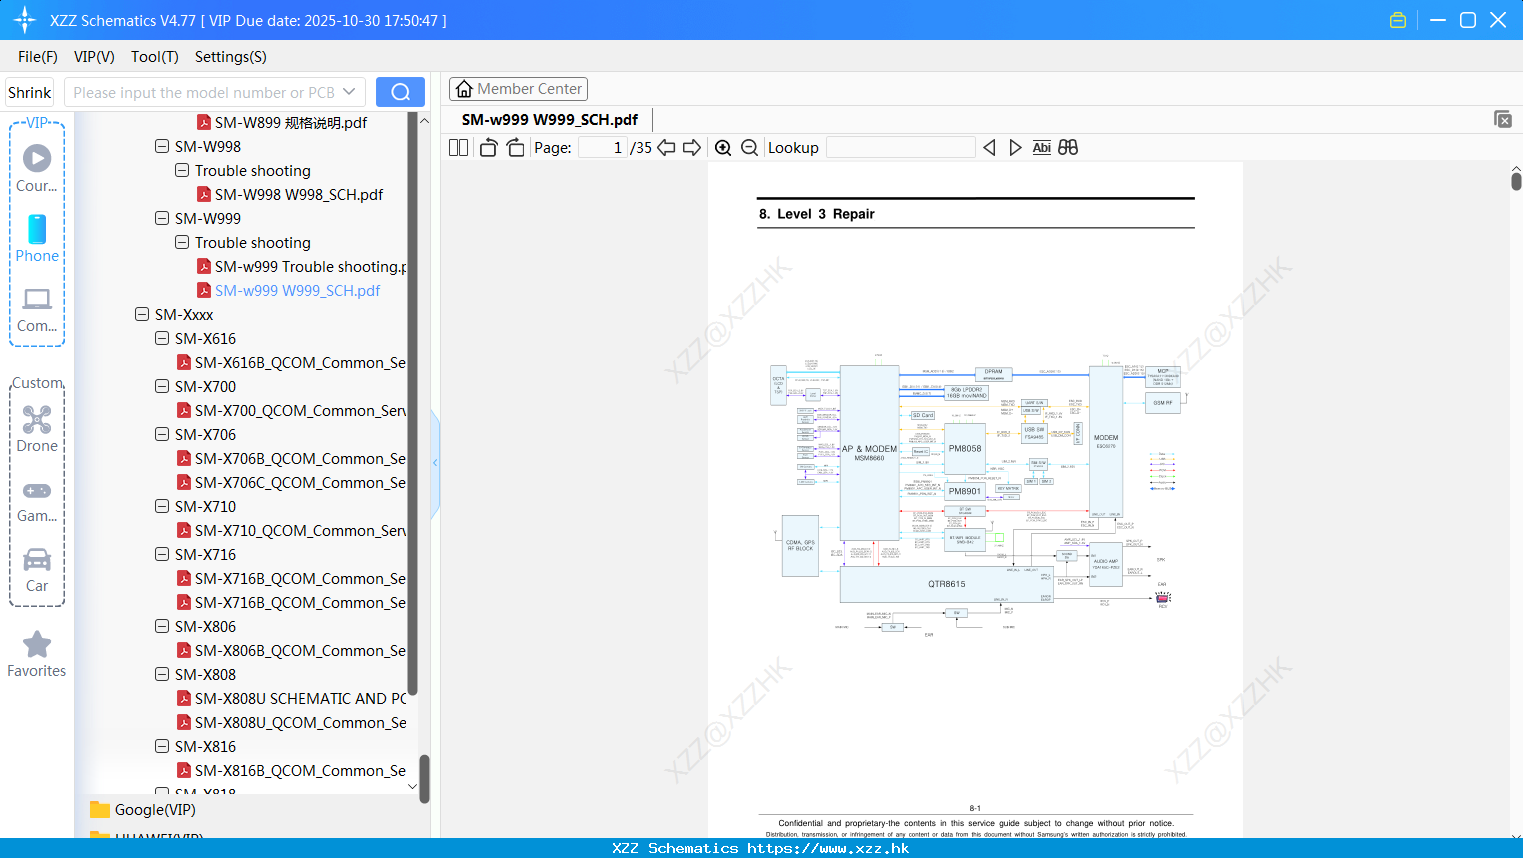Click the XZZ app logo
This screenshot has height=858, width=1523.
tap(24, 20)
